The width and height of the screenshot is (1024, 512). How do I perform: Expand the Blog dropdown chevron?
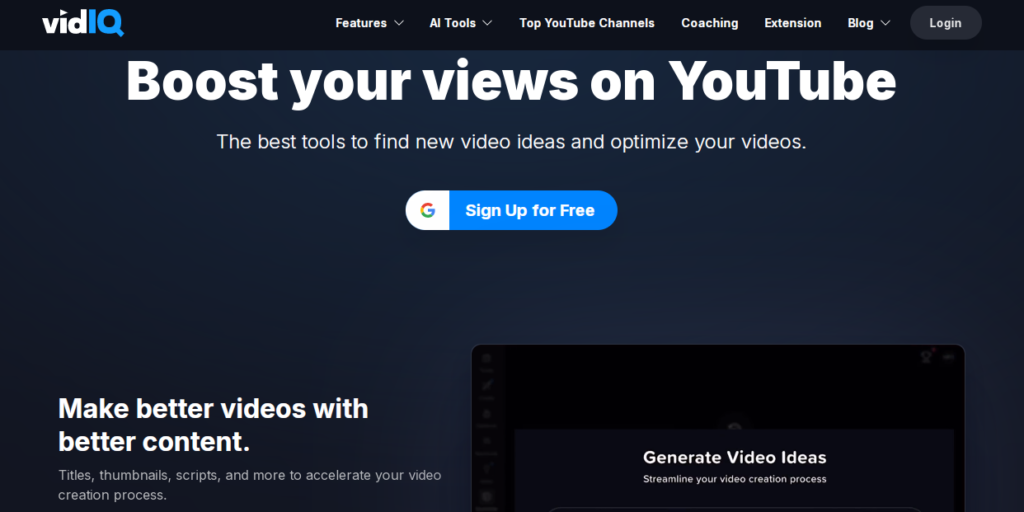click(x=885, y=24)
